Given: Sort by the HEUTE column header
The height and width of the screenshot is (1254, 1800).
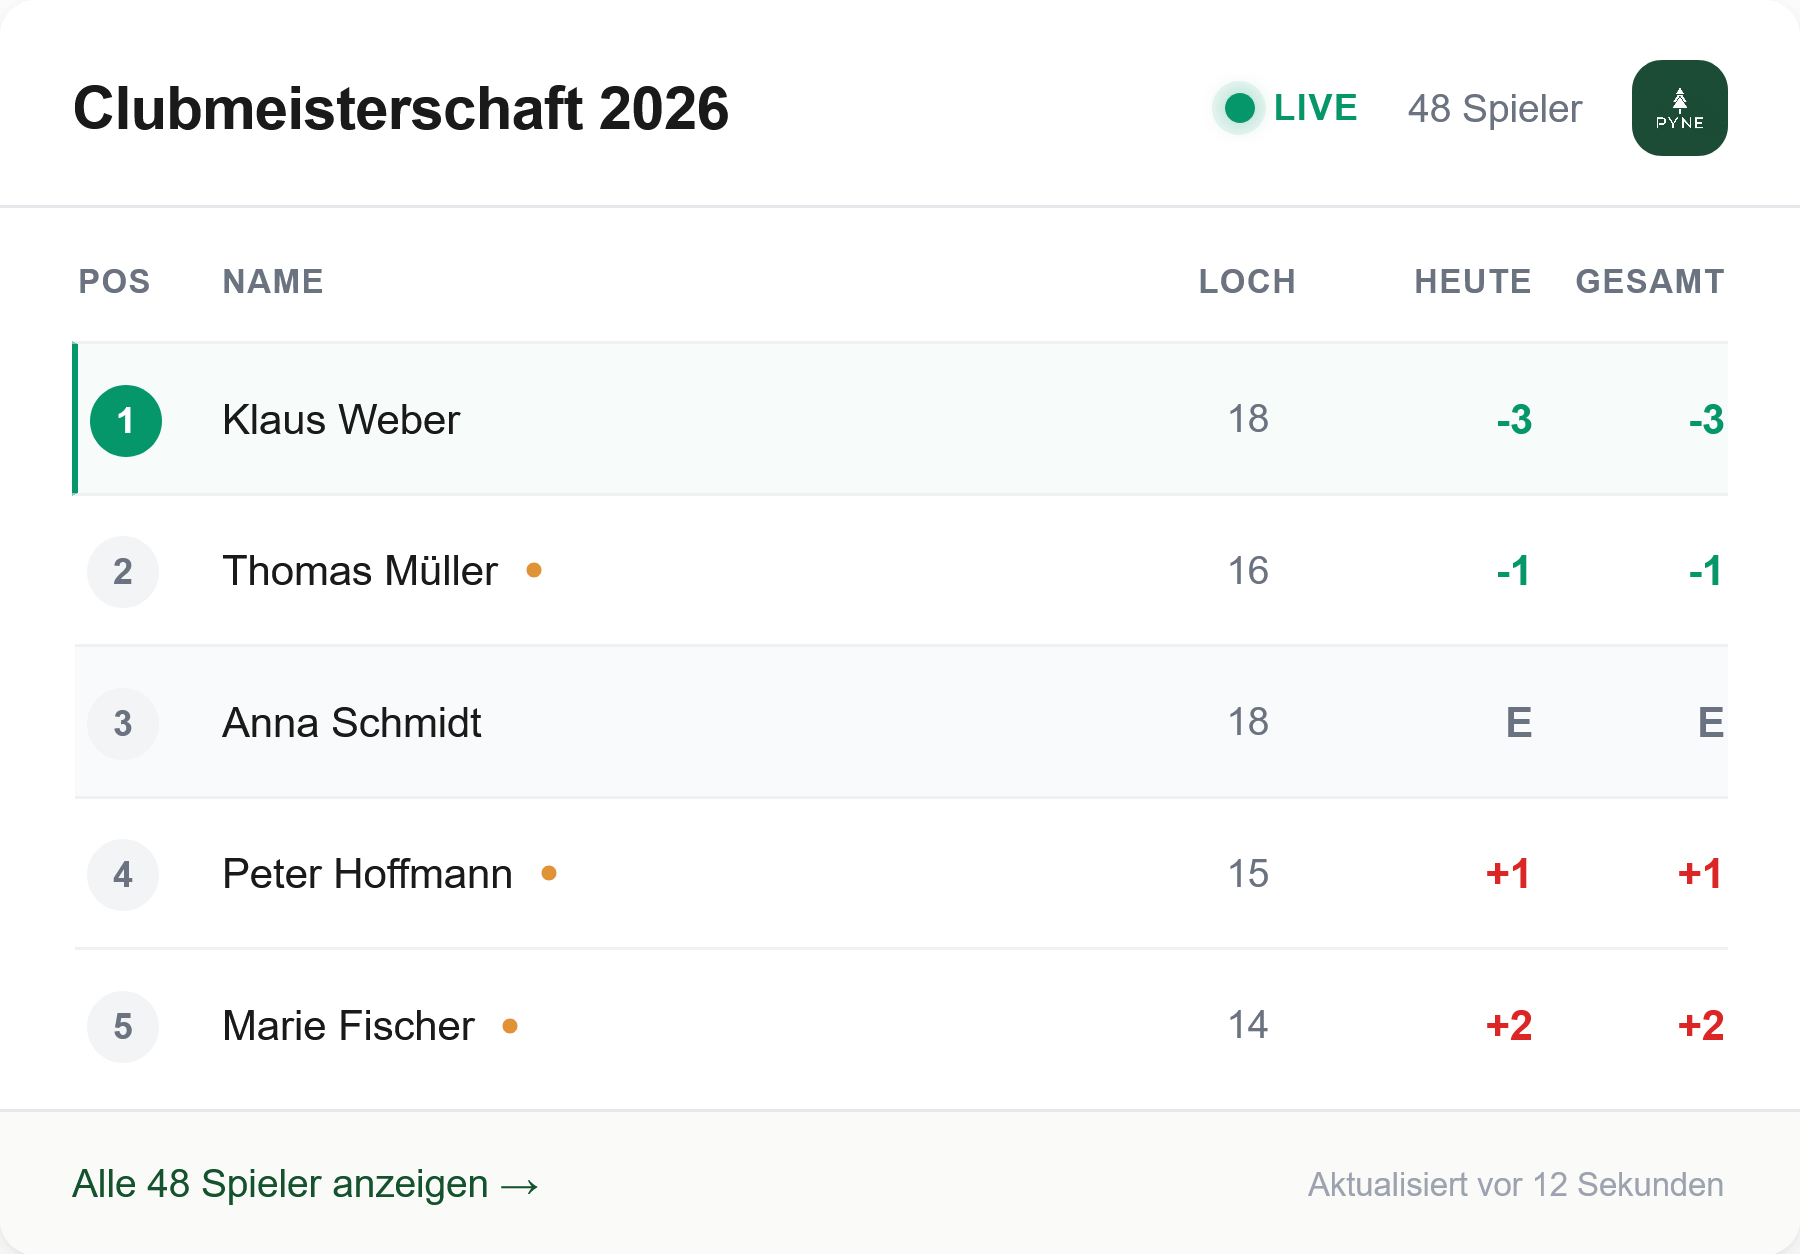Looking at the screenshot, I should click(x=1472, y=282).
